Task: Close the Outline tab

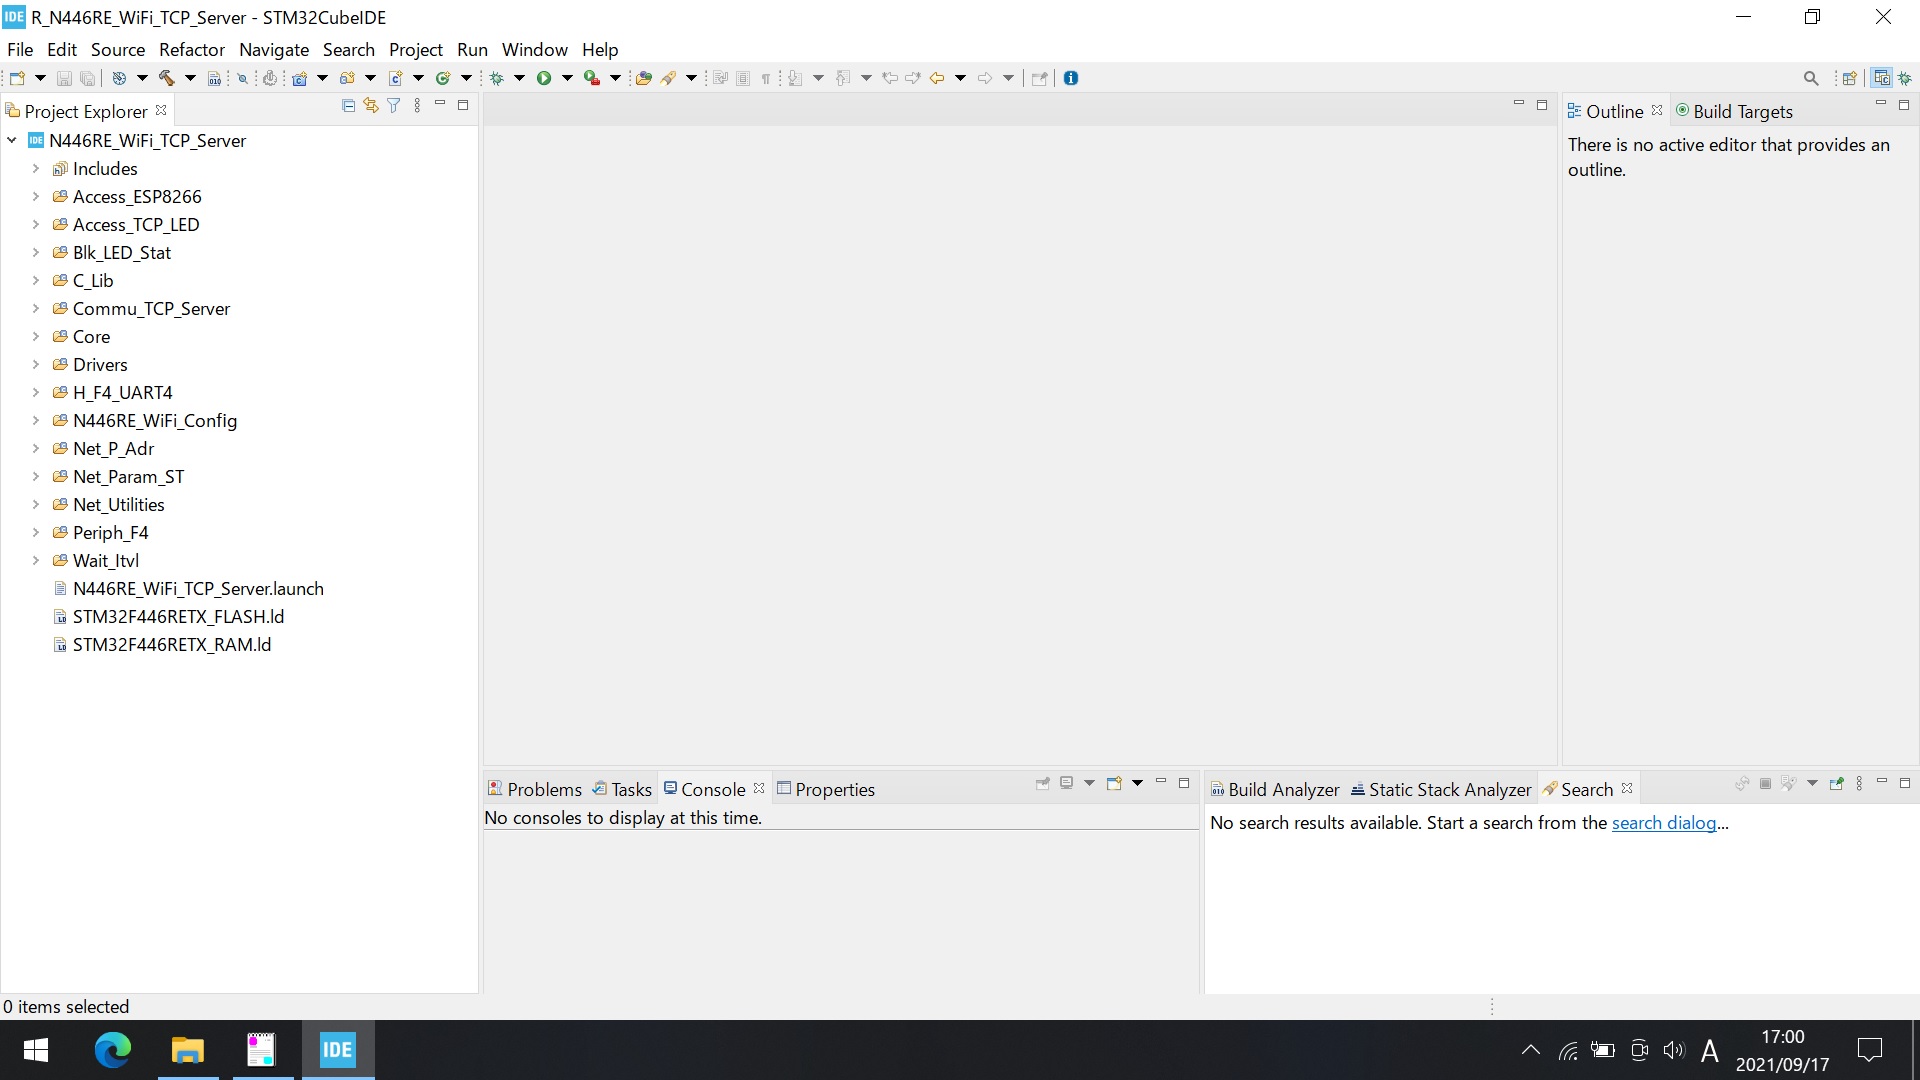Action: coord(1657,110)
